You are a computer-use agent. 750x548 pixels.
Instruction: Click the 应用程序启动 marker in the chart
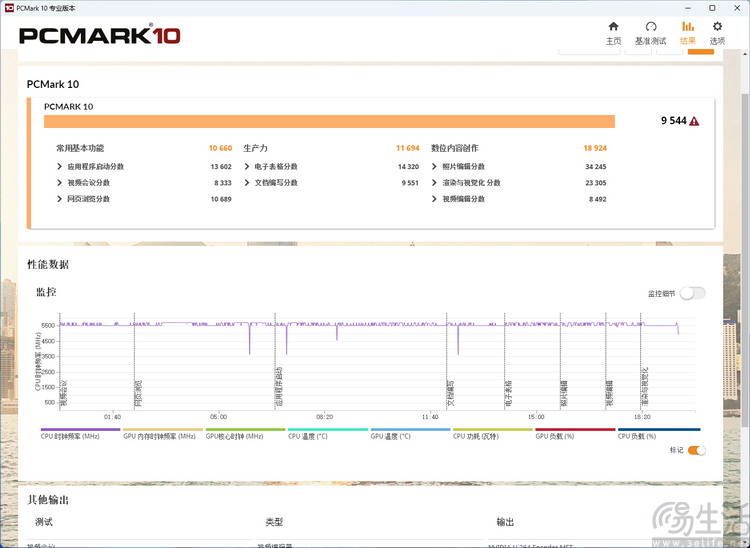pos(279,387)
